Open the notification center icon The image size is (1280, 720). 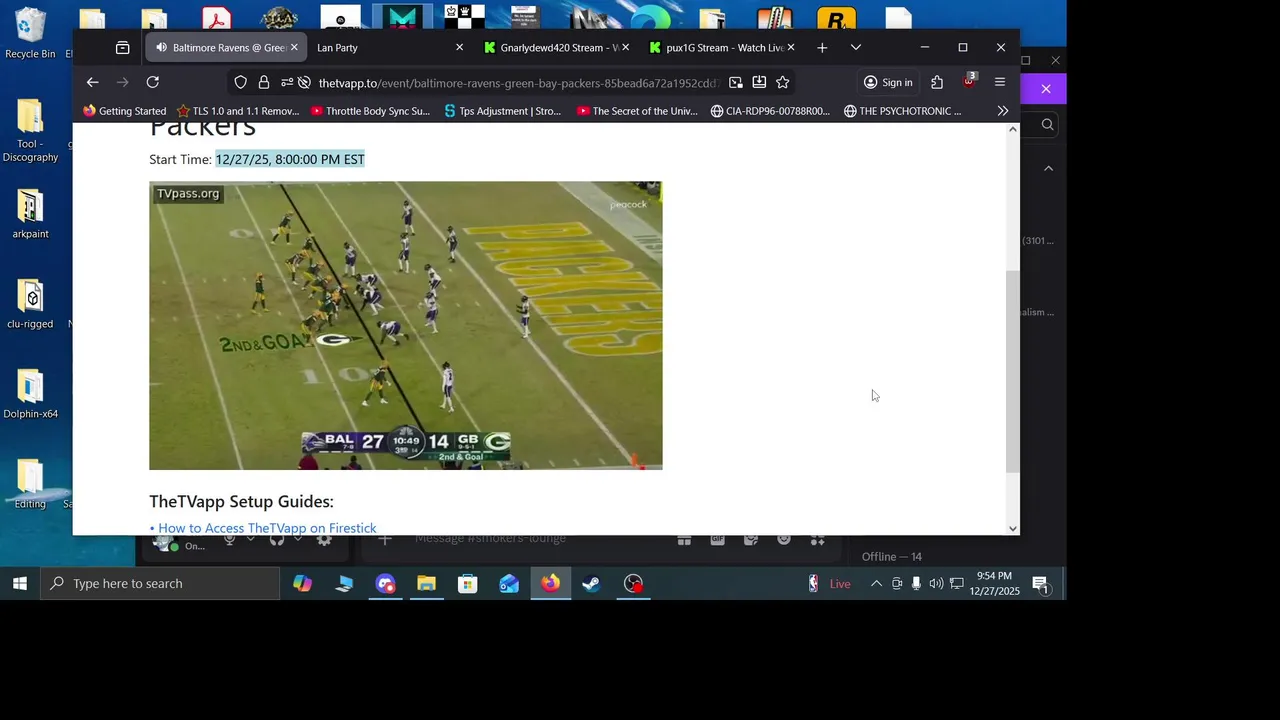point(1040,584)
